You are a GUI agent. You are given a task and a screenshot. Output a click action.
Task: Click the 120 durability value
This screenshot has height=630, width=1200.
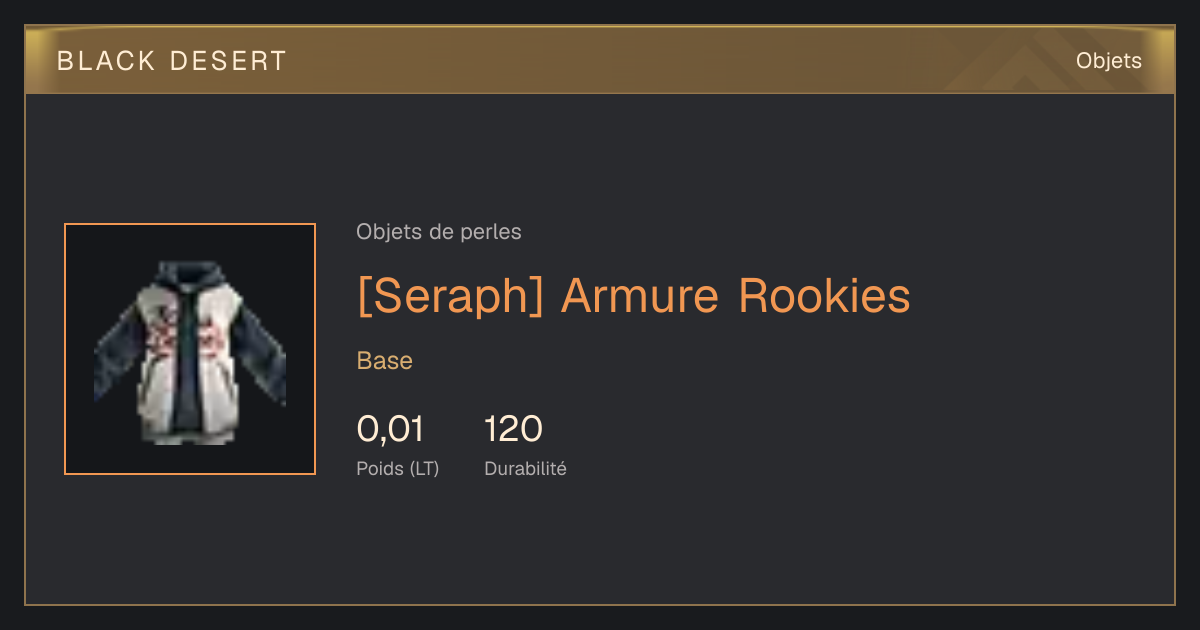(513, 429)
